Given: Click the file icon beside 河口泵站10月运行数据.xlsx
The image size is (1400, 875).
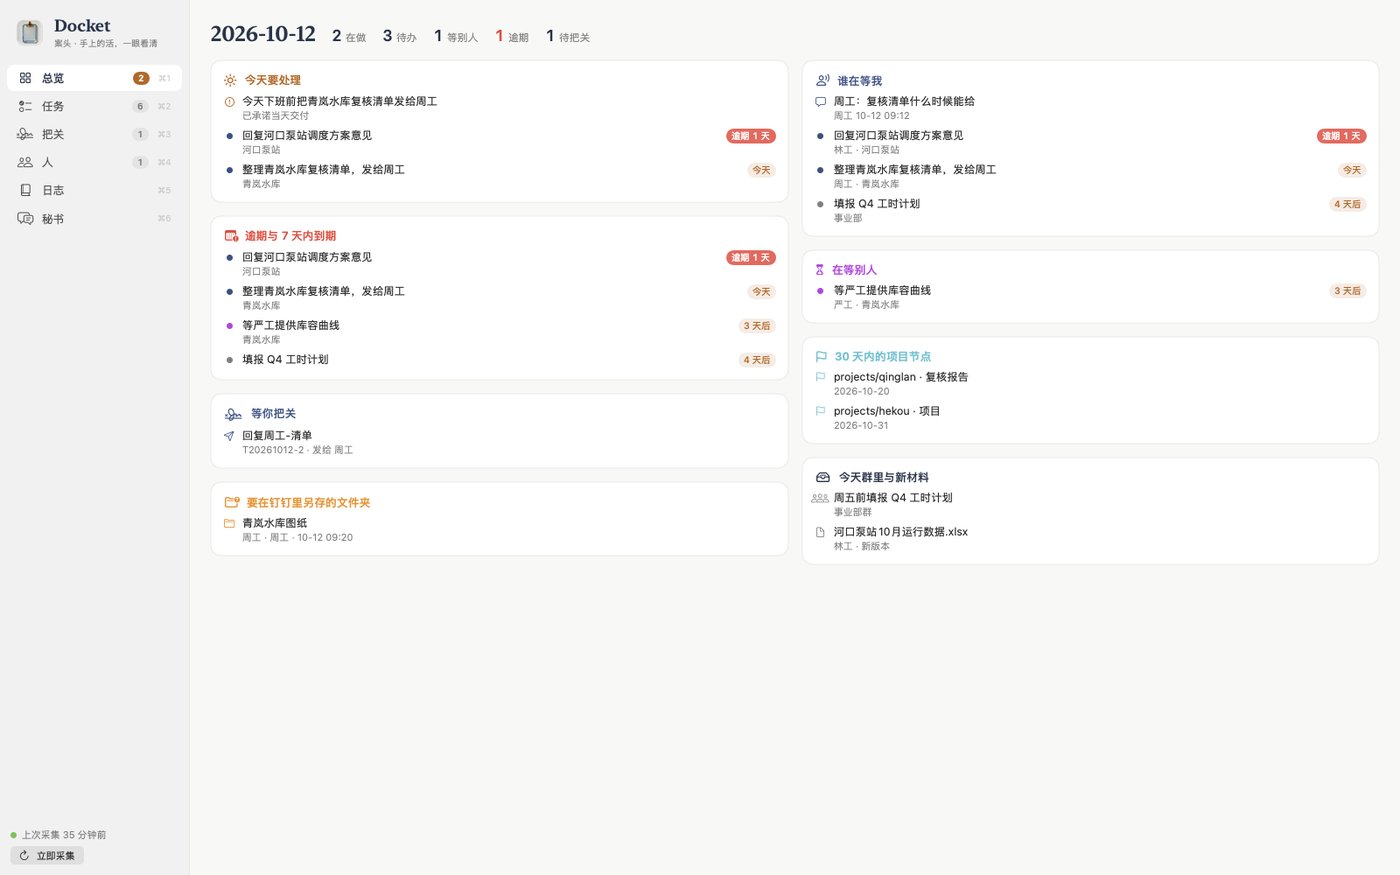Looking at the screenshot, I should pos(820,532).
